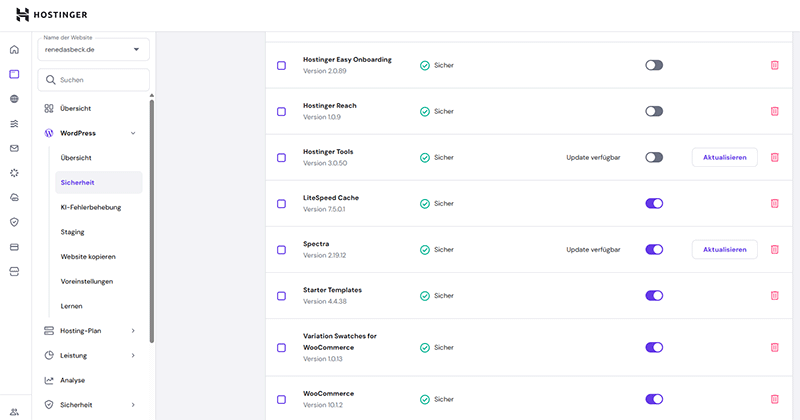Enable the Hostinger Tools toggle
Image resolution: width=800 pixels, height=420 pixels.
[x=654, y=157]
